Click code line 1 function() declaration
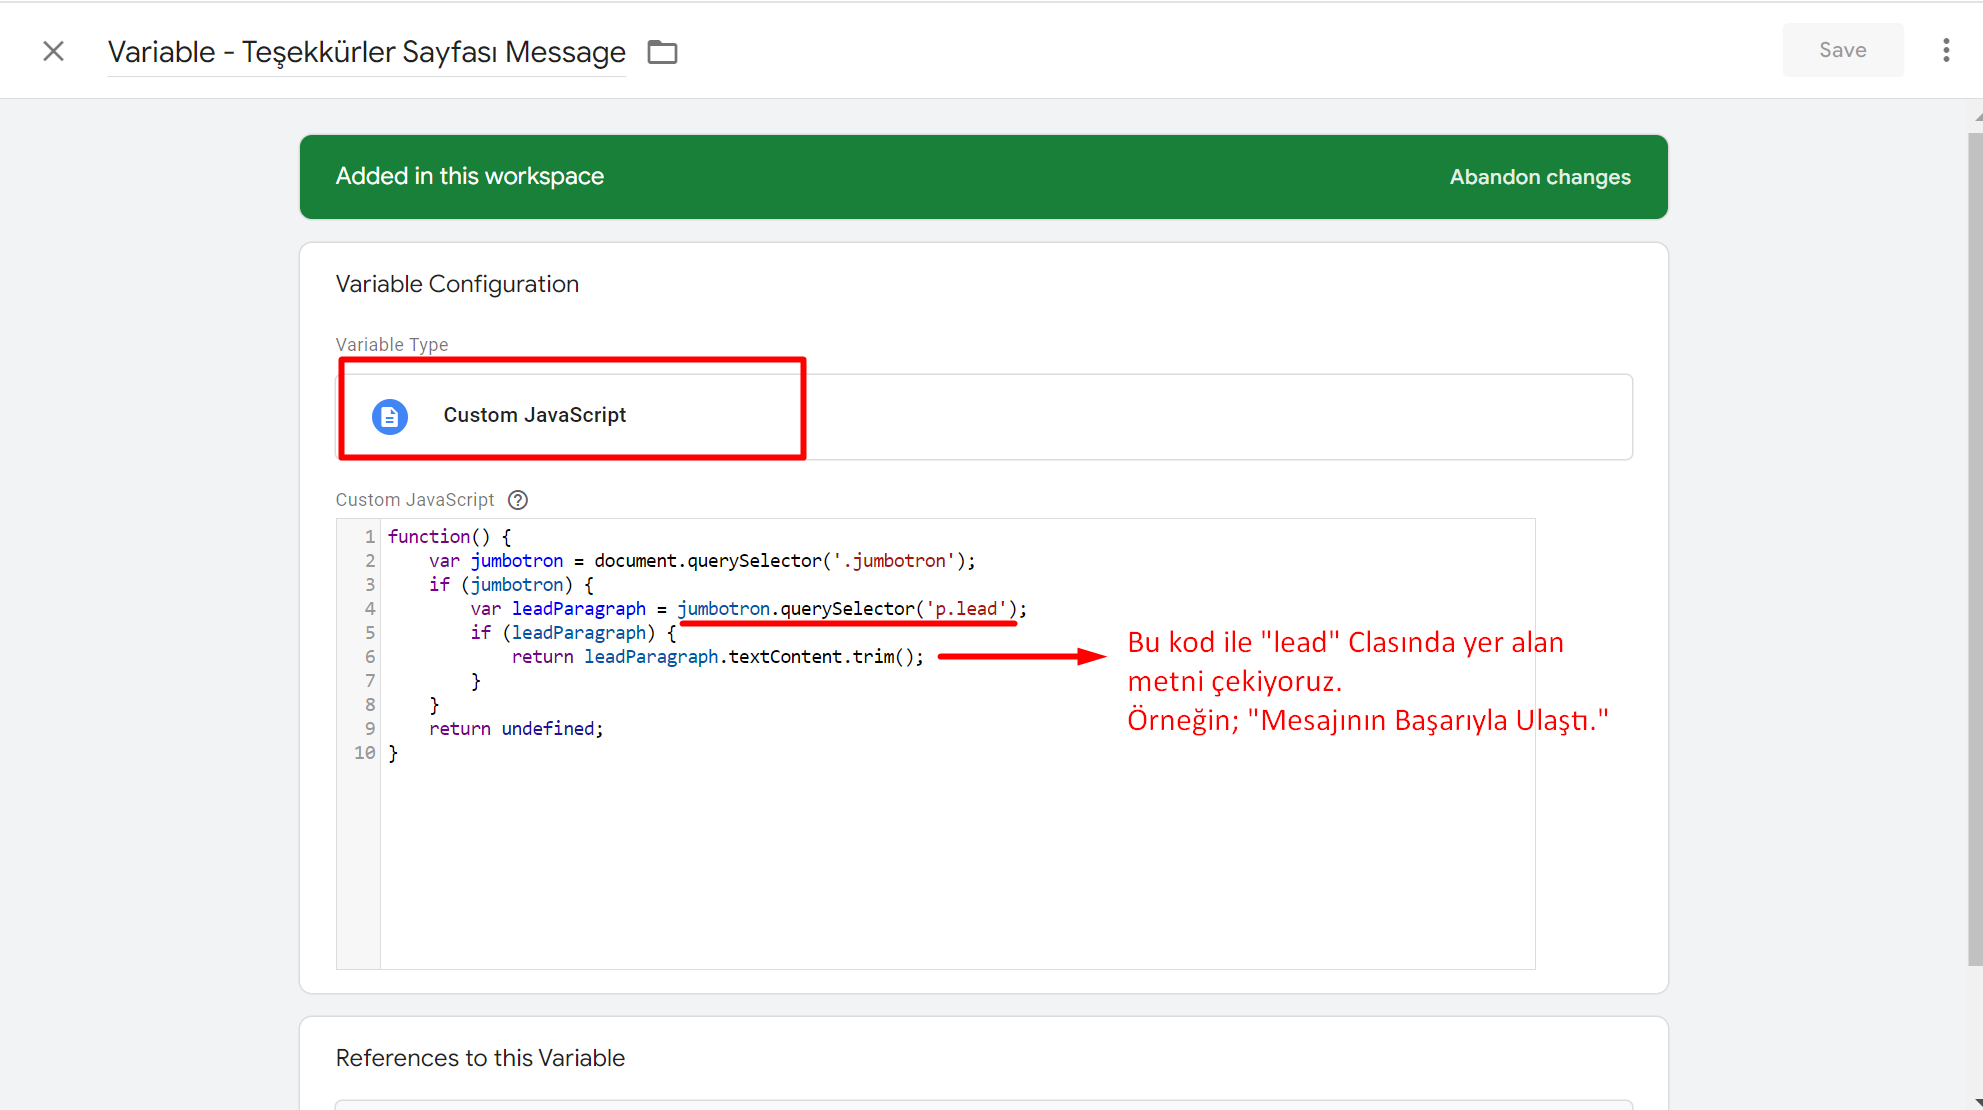 click(x=449, y=537)
